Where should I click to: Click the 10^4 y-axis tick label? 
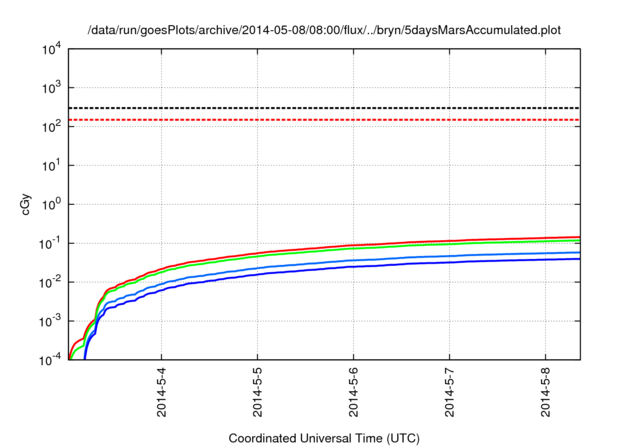coord(51,49)
